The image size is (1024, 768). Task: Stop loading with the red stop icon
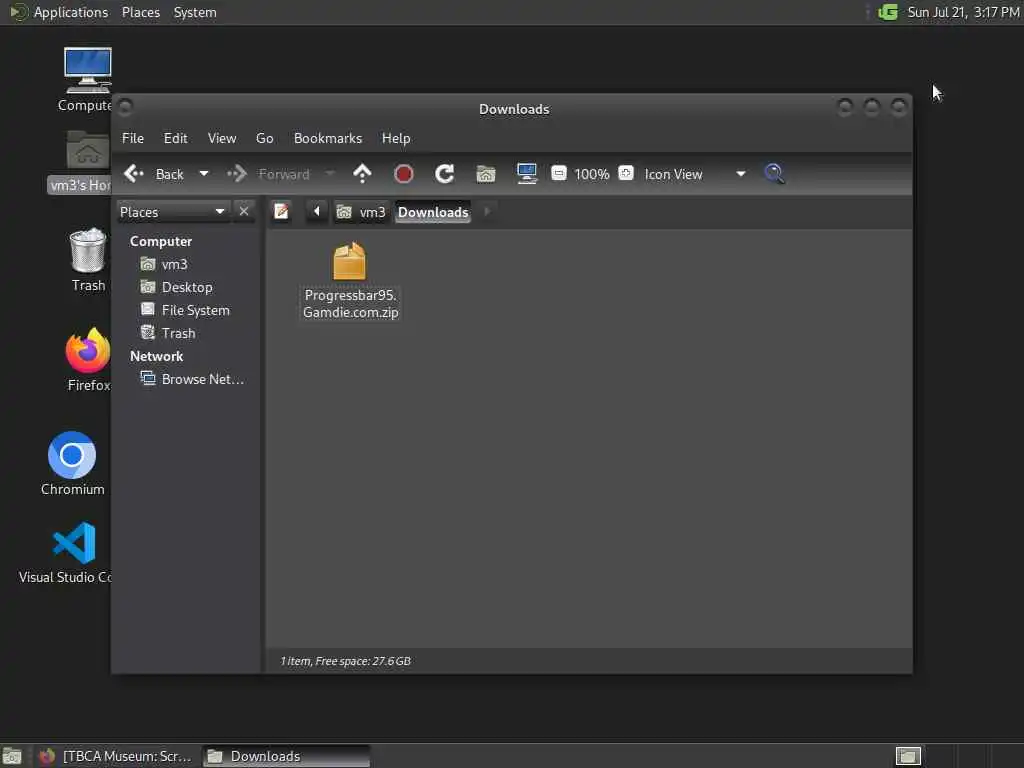coord(404,174)
